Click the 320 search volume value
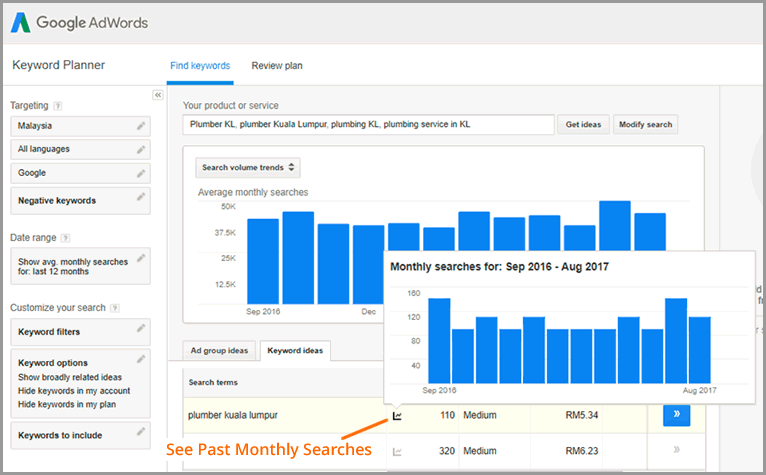This screenshot has width=766, height=475. point(447,451)
